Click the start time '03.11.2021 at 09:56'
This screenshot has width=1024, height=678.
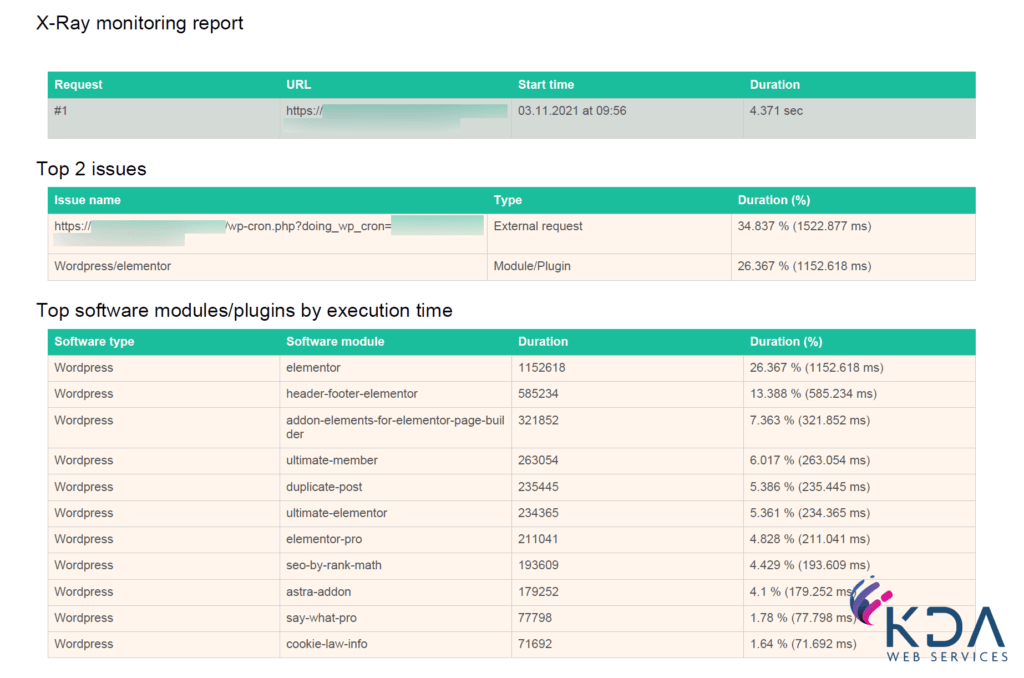(x=572, y=110)
